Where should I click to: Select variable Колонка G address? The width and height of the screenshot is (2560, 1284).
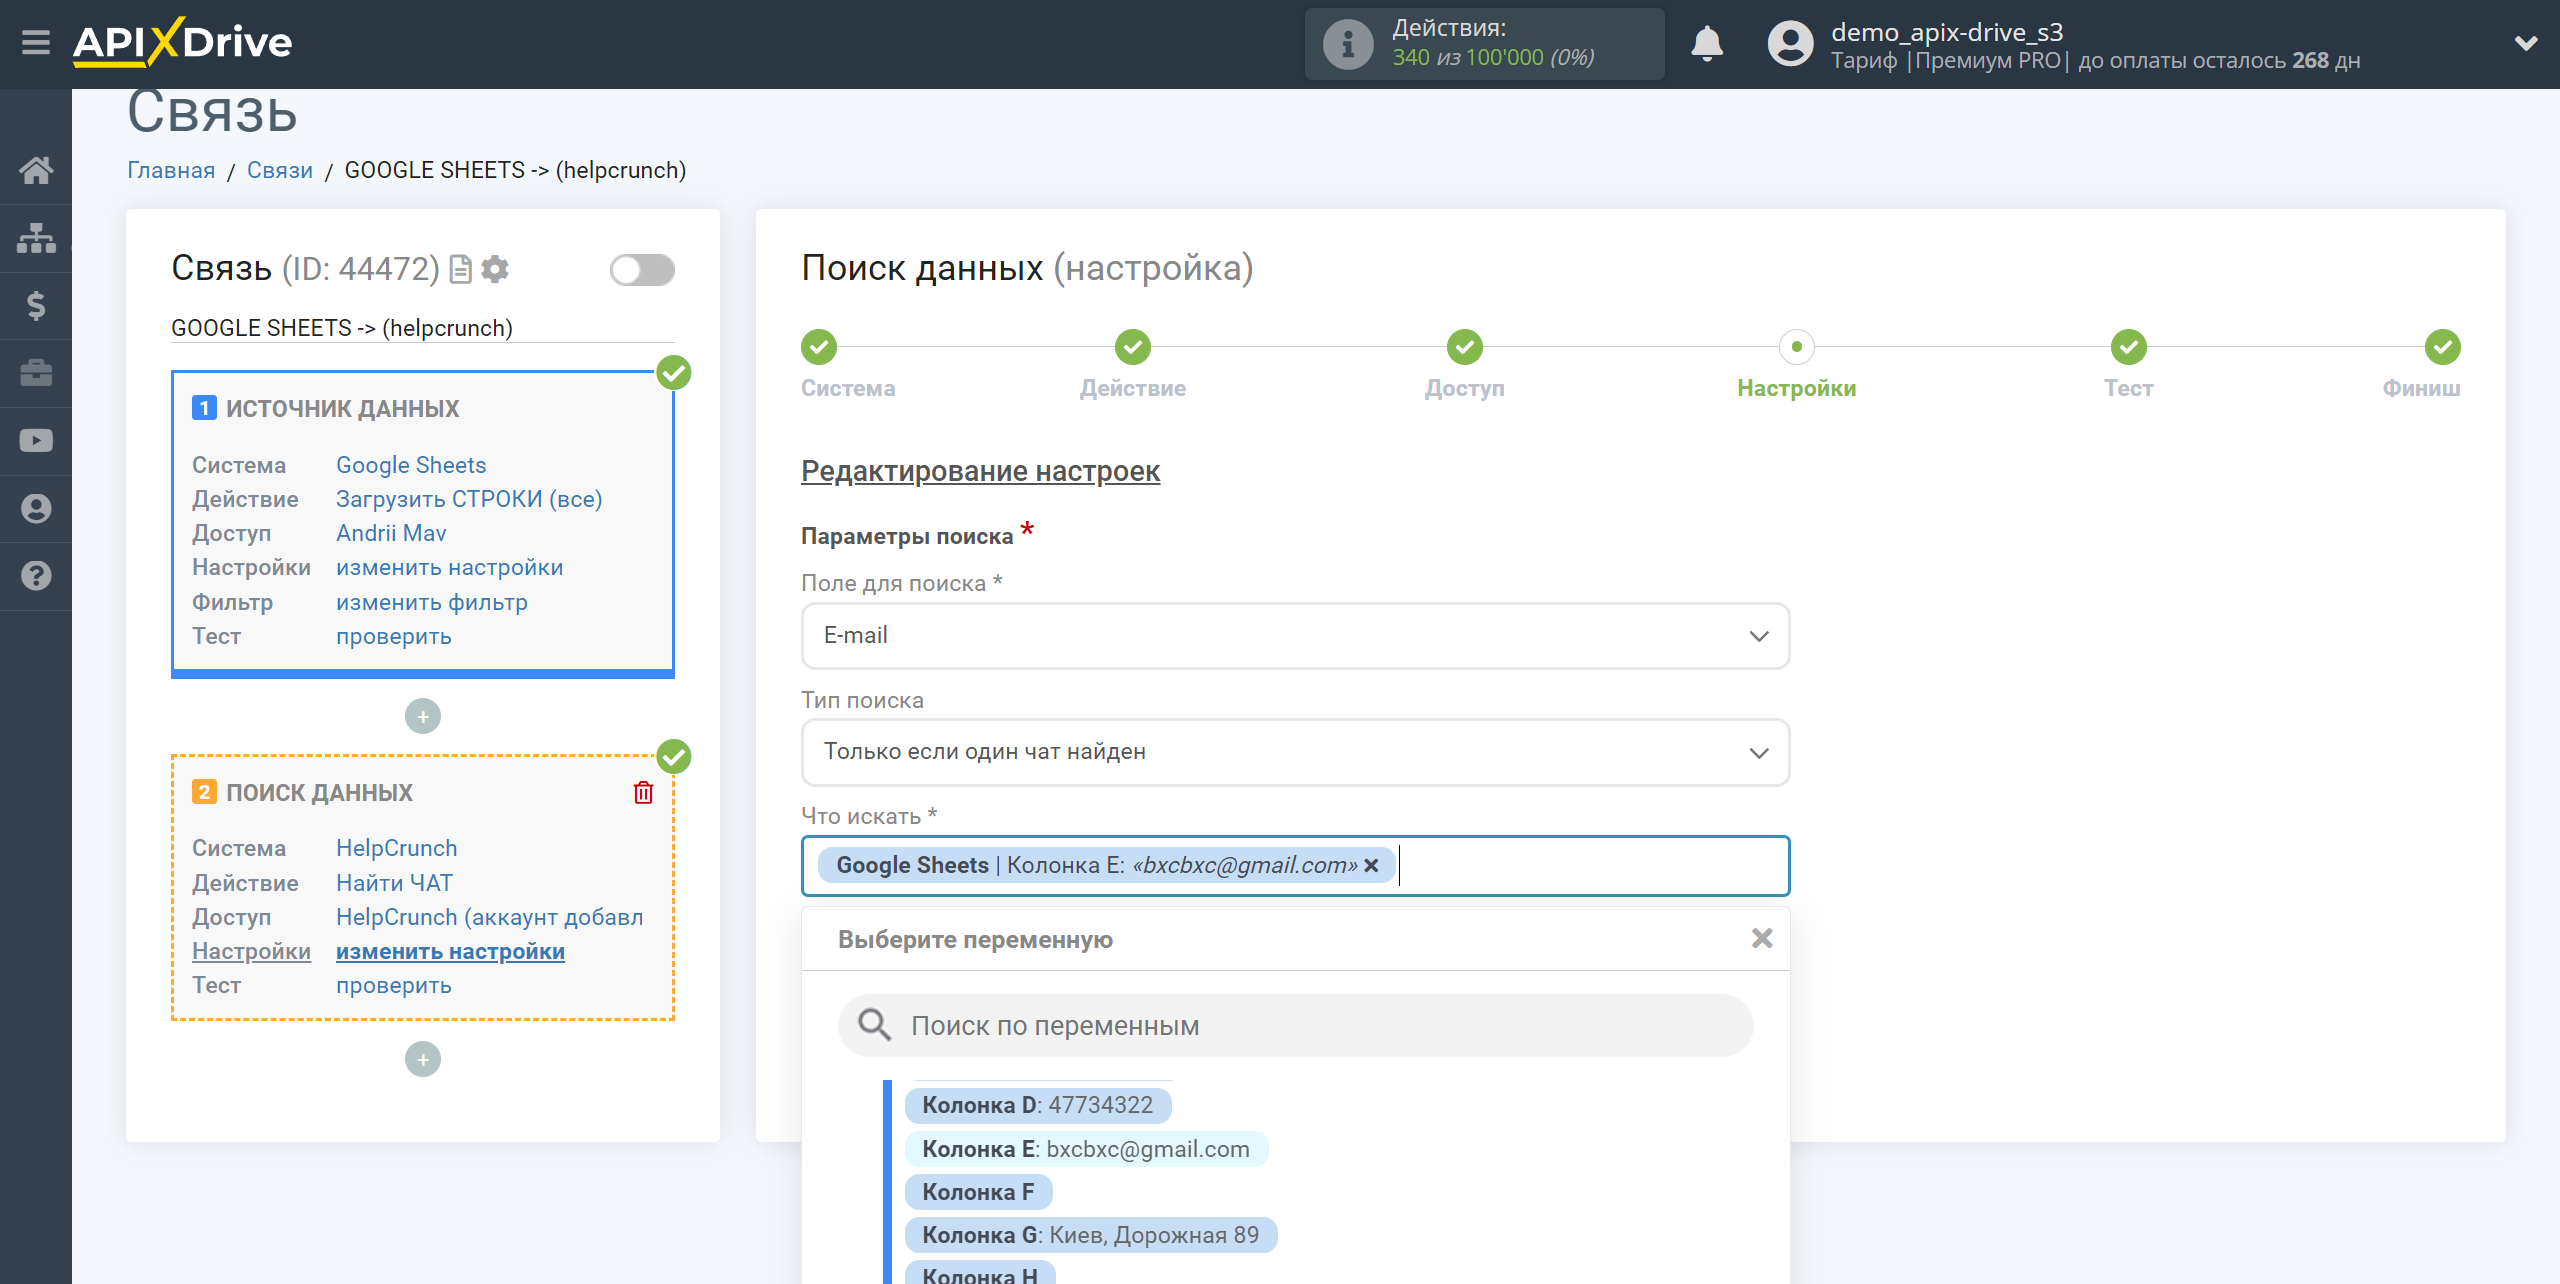coord(1090,1235)
